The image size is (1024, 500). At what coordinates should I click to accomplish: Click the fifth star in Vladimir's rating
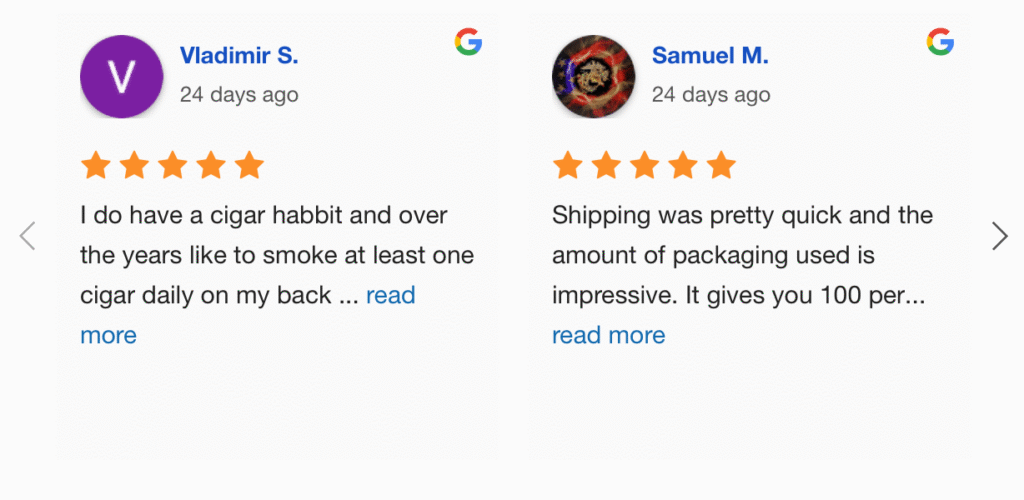[248, 165]
